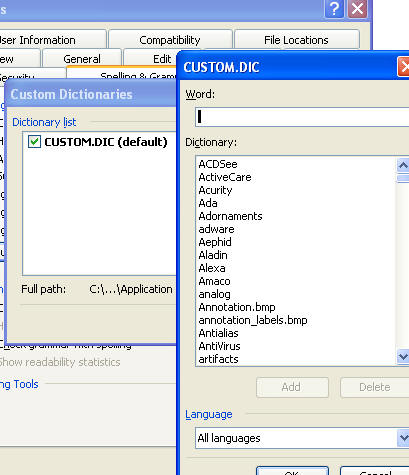
Task: Select the annotation_labels.bmp entry
Action: (253, 320)
